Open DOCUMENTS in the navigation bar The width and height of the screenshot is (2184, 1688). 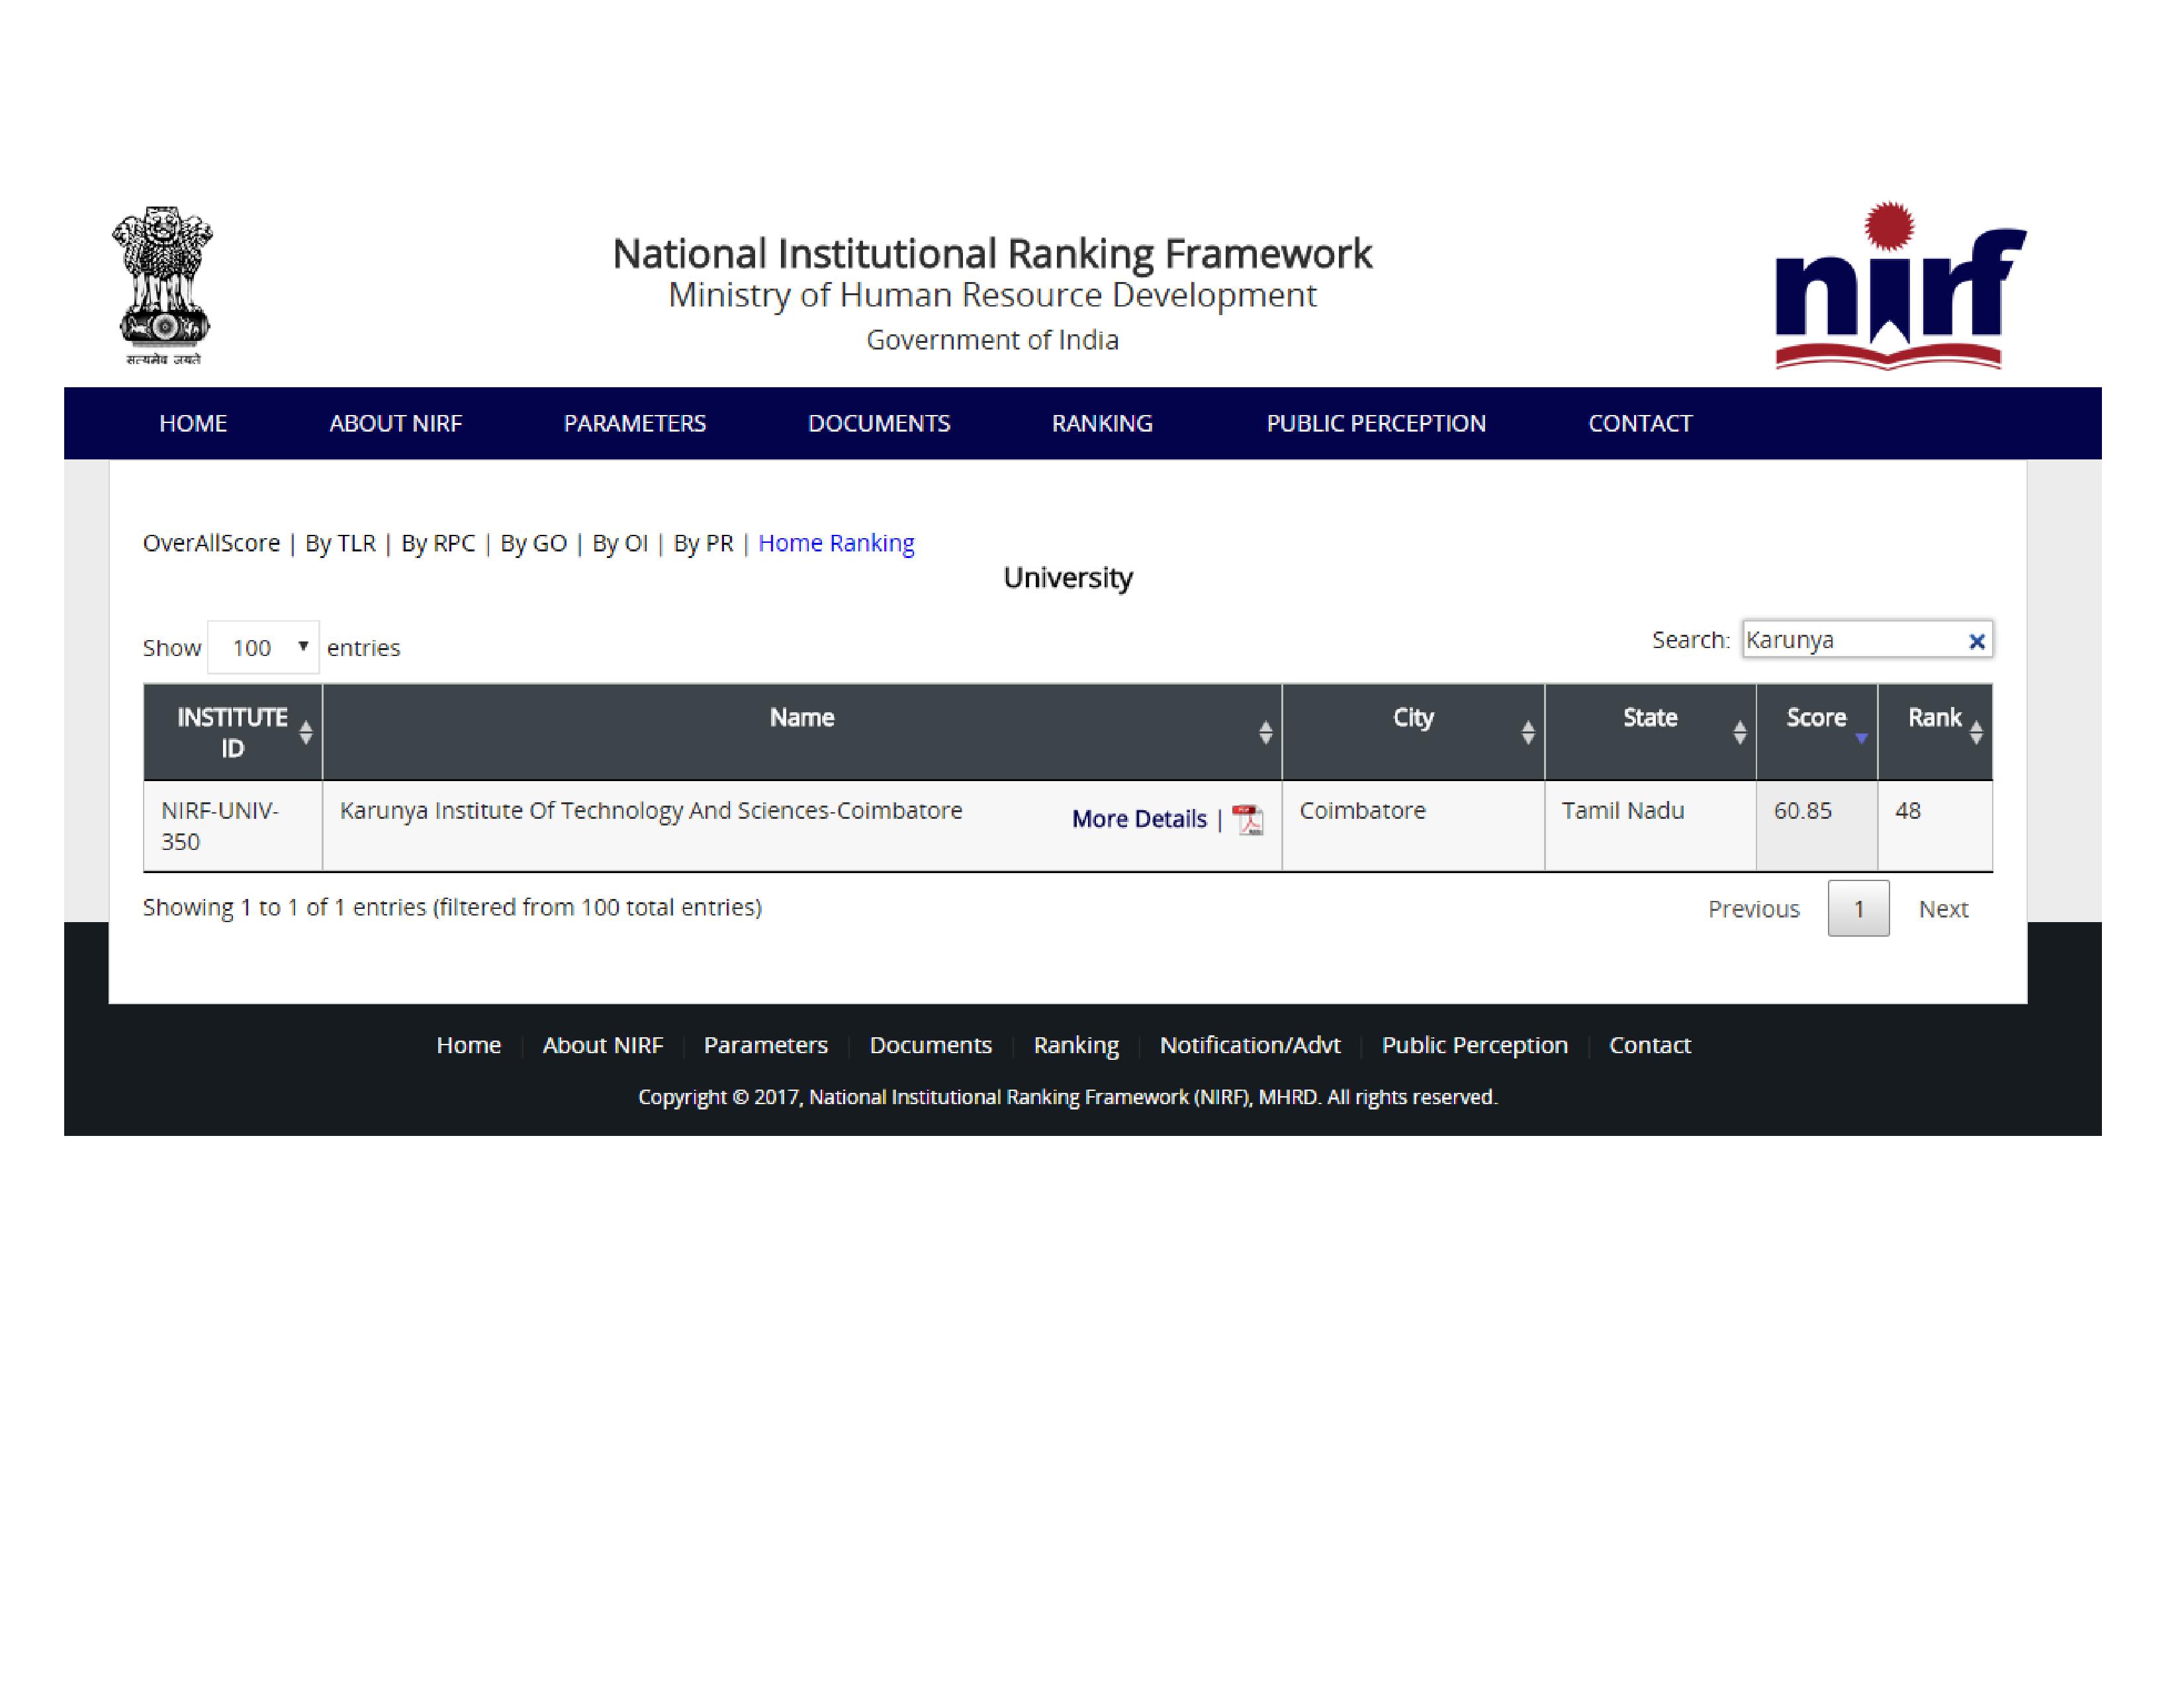[x=879, y=424]
